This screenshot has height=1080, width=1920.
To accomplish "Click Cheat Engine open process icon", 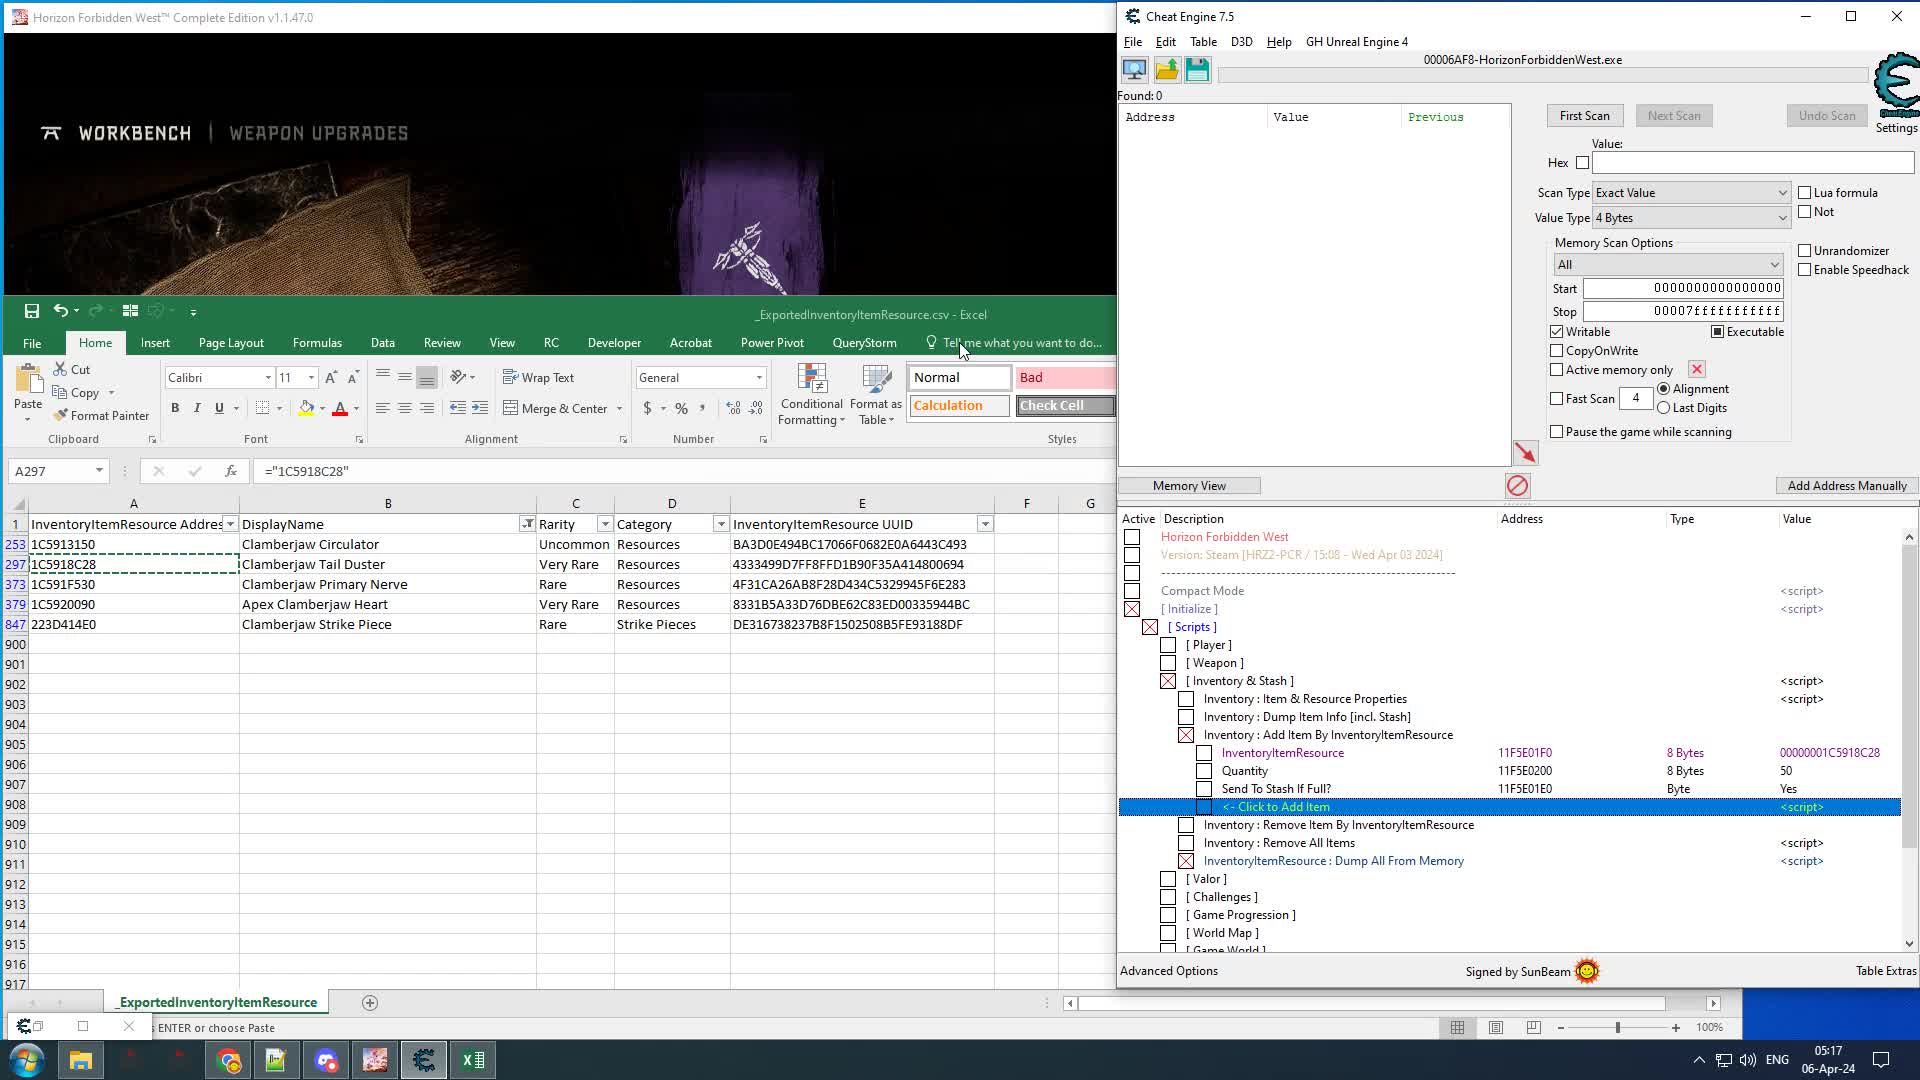I will (x=1134, y=69).
